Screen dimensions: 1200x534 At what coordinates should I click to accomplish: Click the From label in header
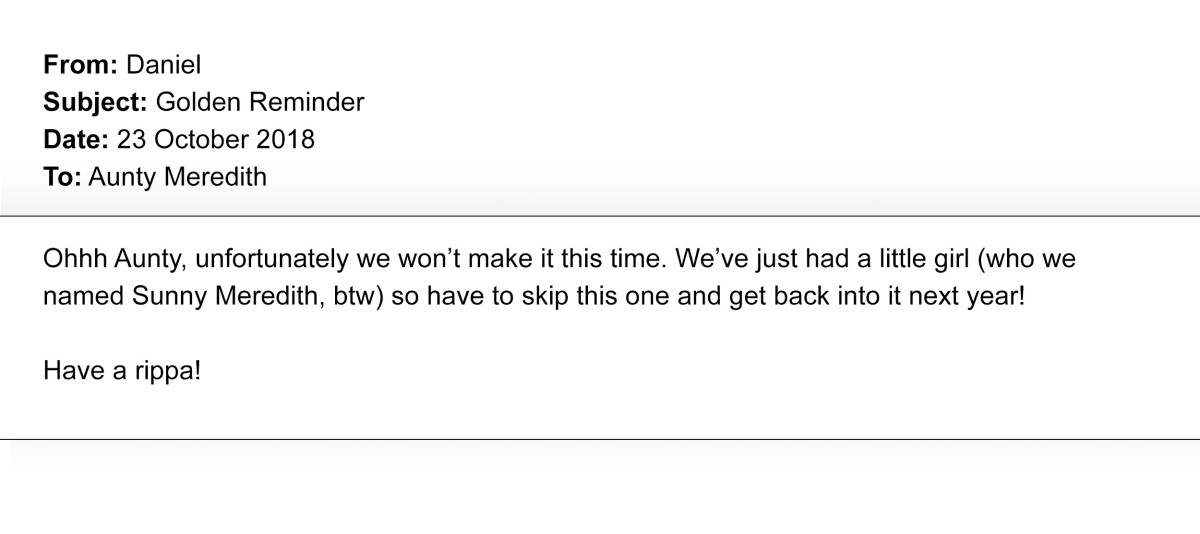tap(81, 65)
